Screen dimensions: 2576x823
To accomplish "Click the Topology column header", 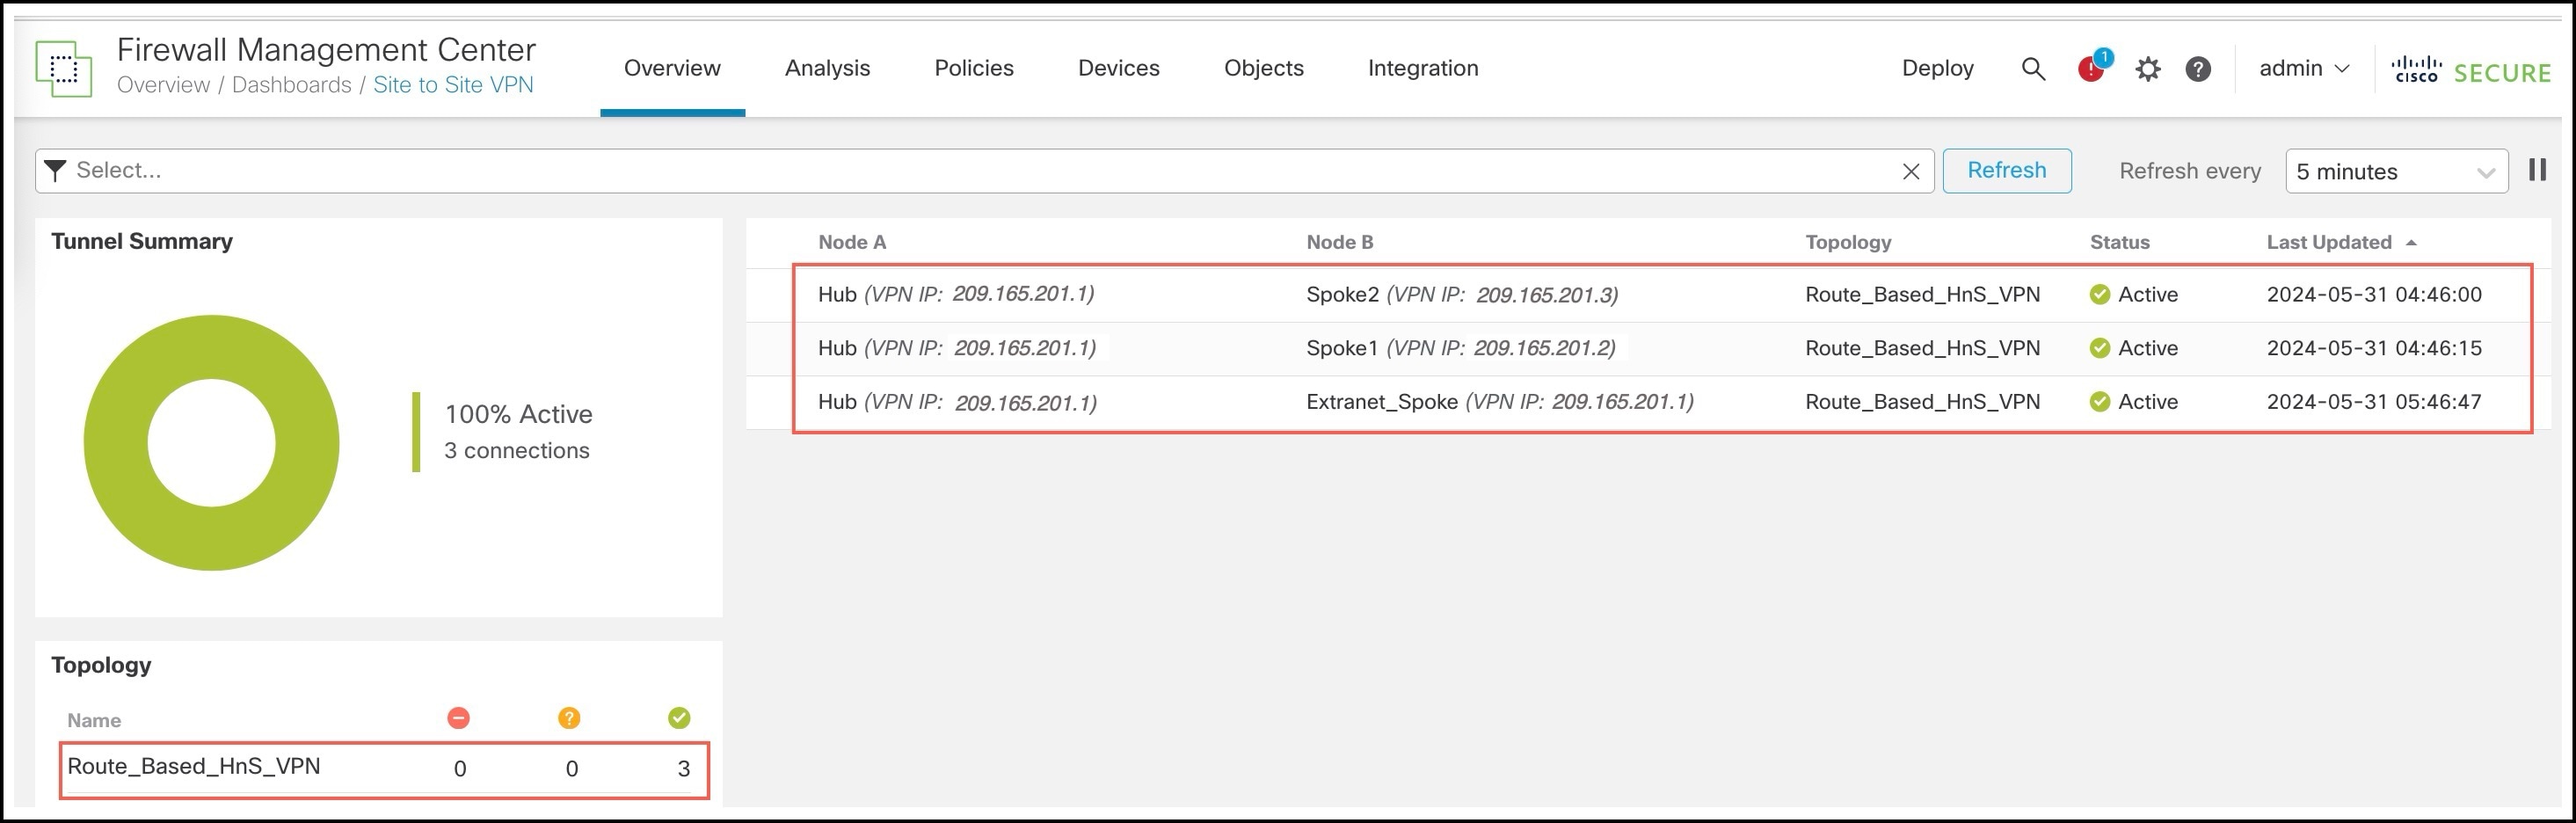I will pos(1848,242).
